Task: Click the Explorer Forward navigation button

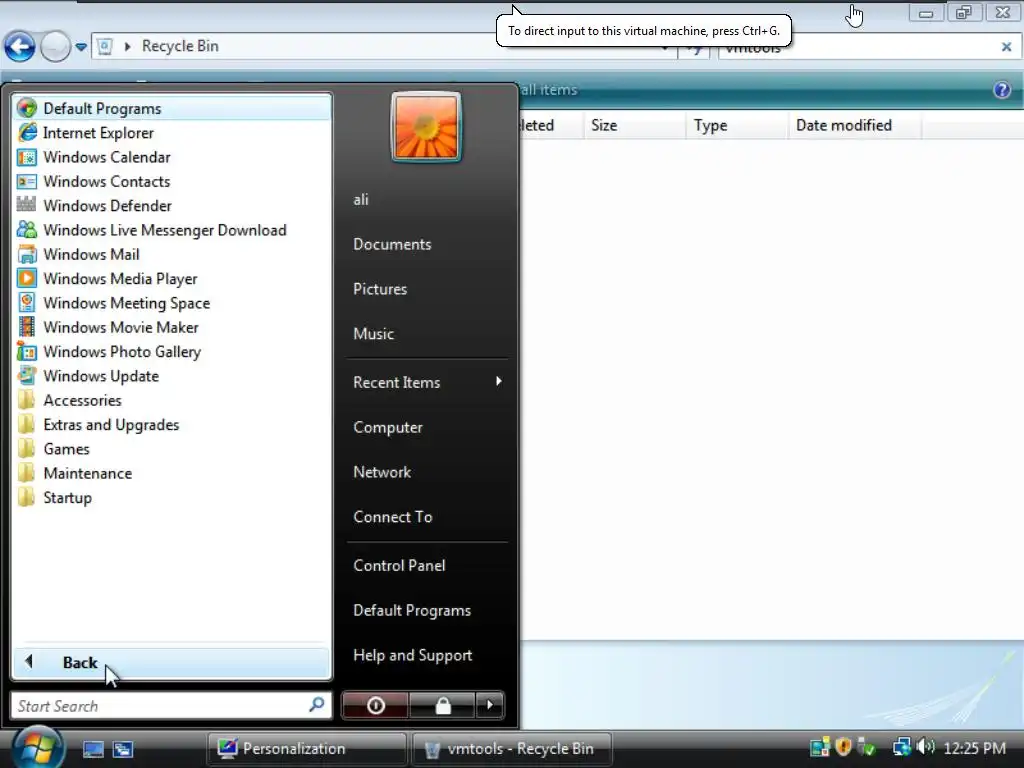Action: pyautogui.click(x=56, y=47)
